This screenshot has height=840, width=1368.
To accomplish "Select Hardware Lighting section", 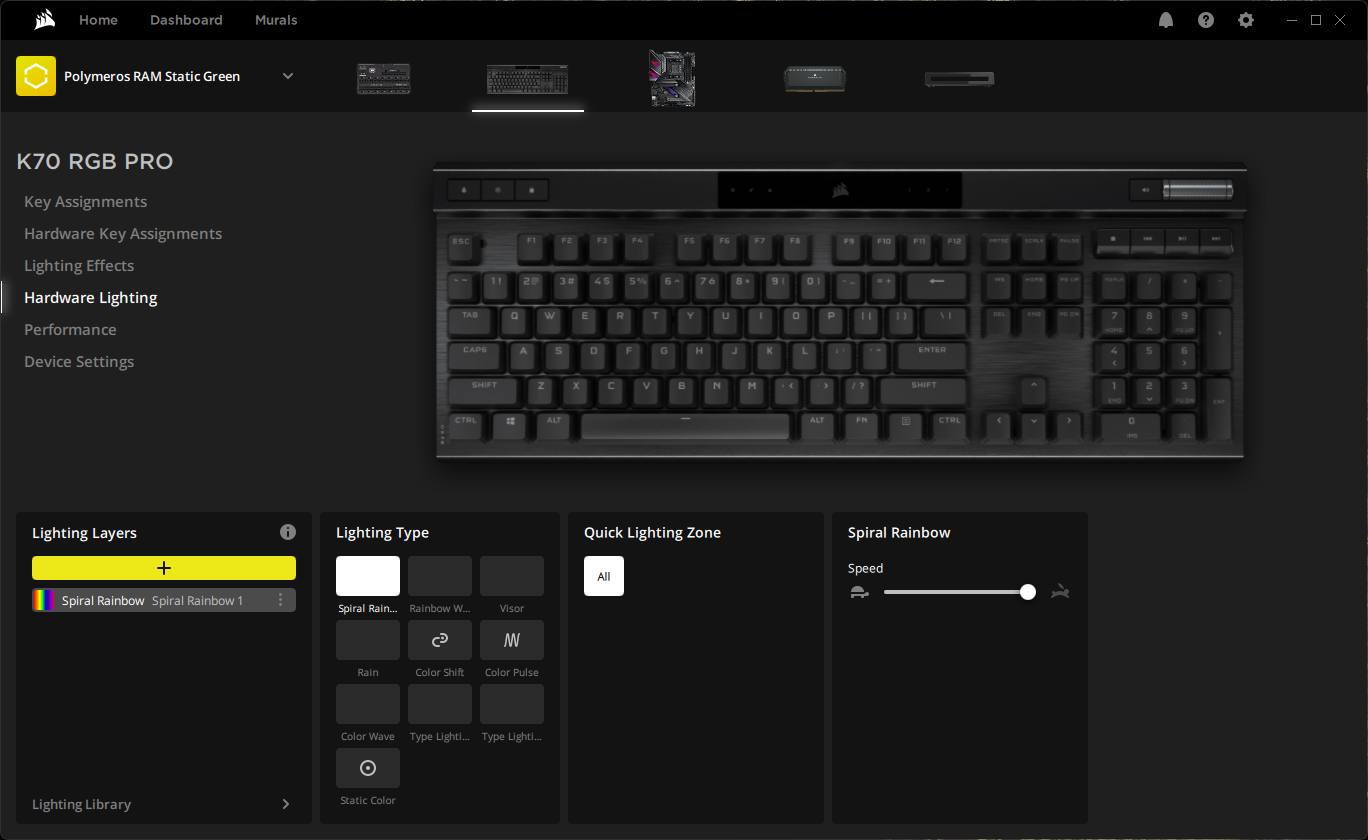I will click(91, 298).
